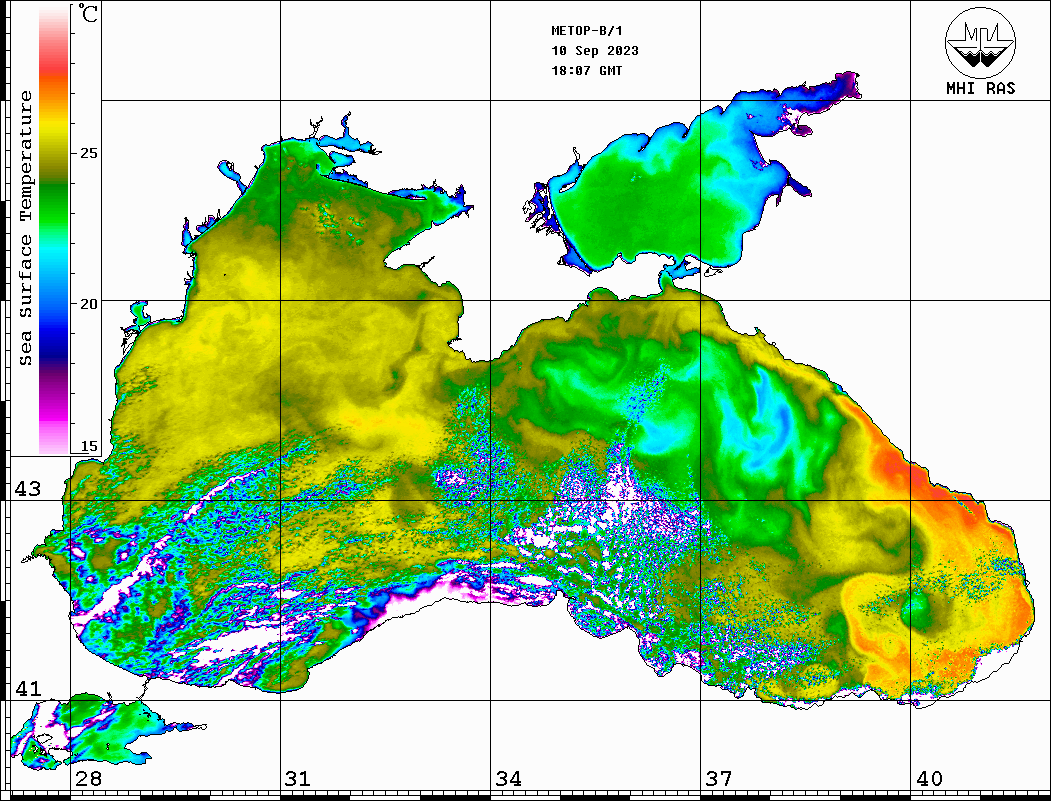1051x801 pixels.
Task: Click the 10 Sep 2023 date text
Action: [595, 51]
